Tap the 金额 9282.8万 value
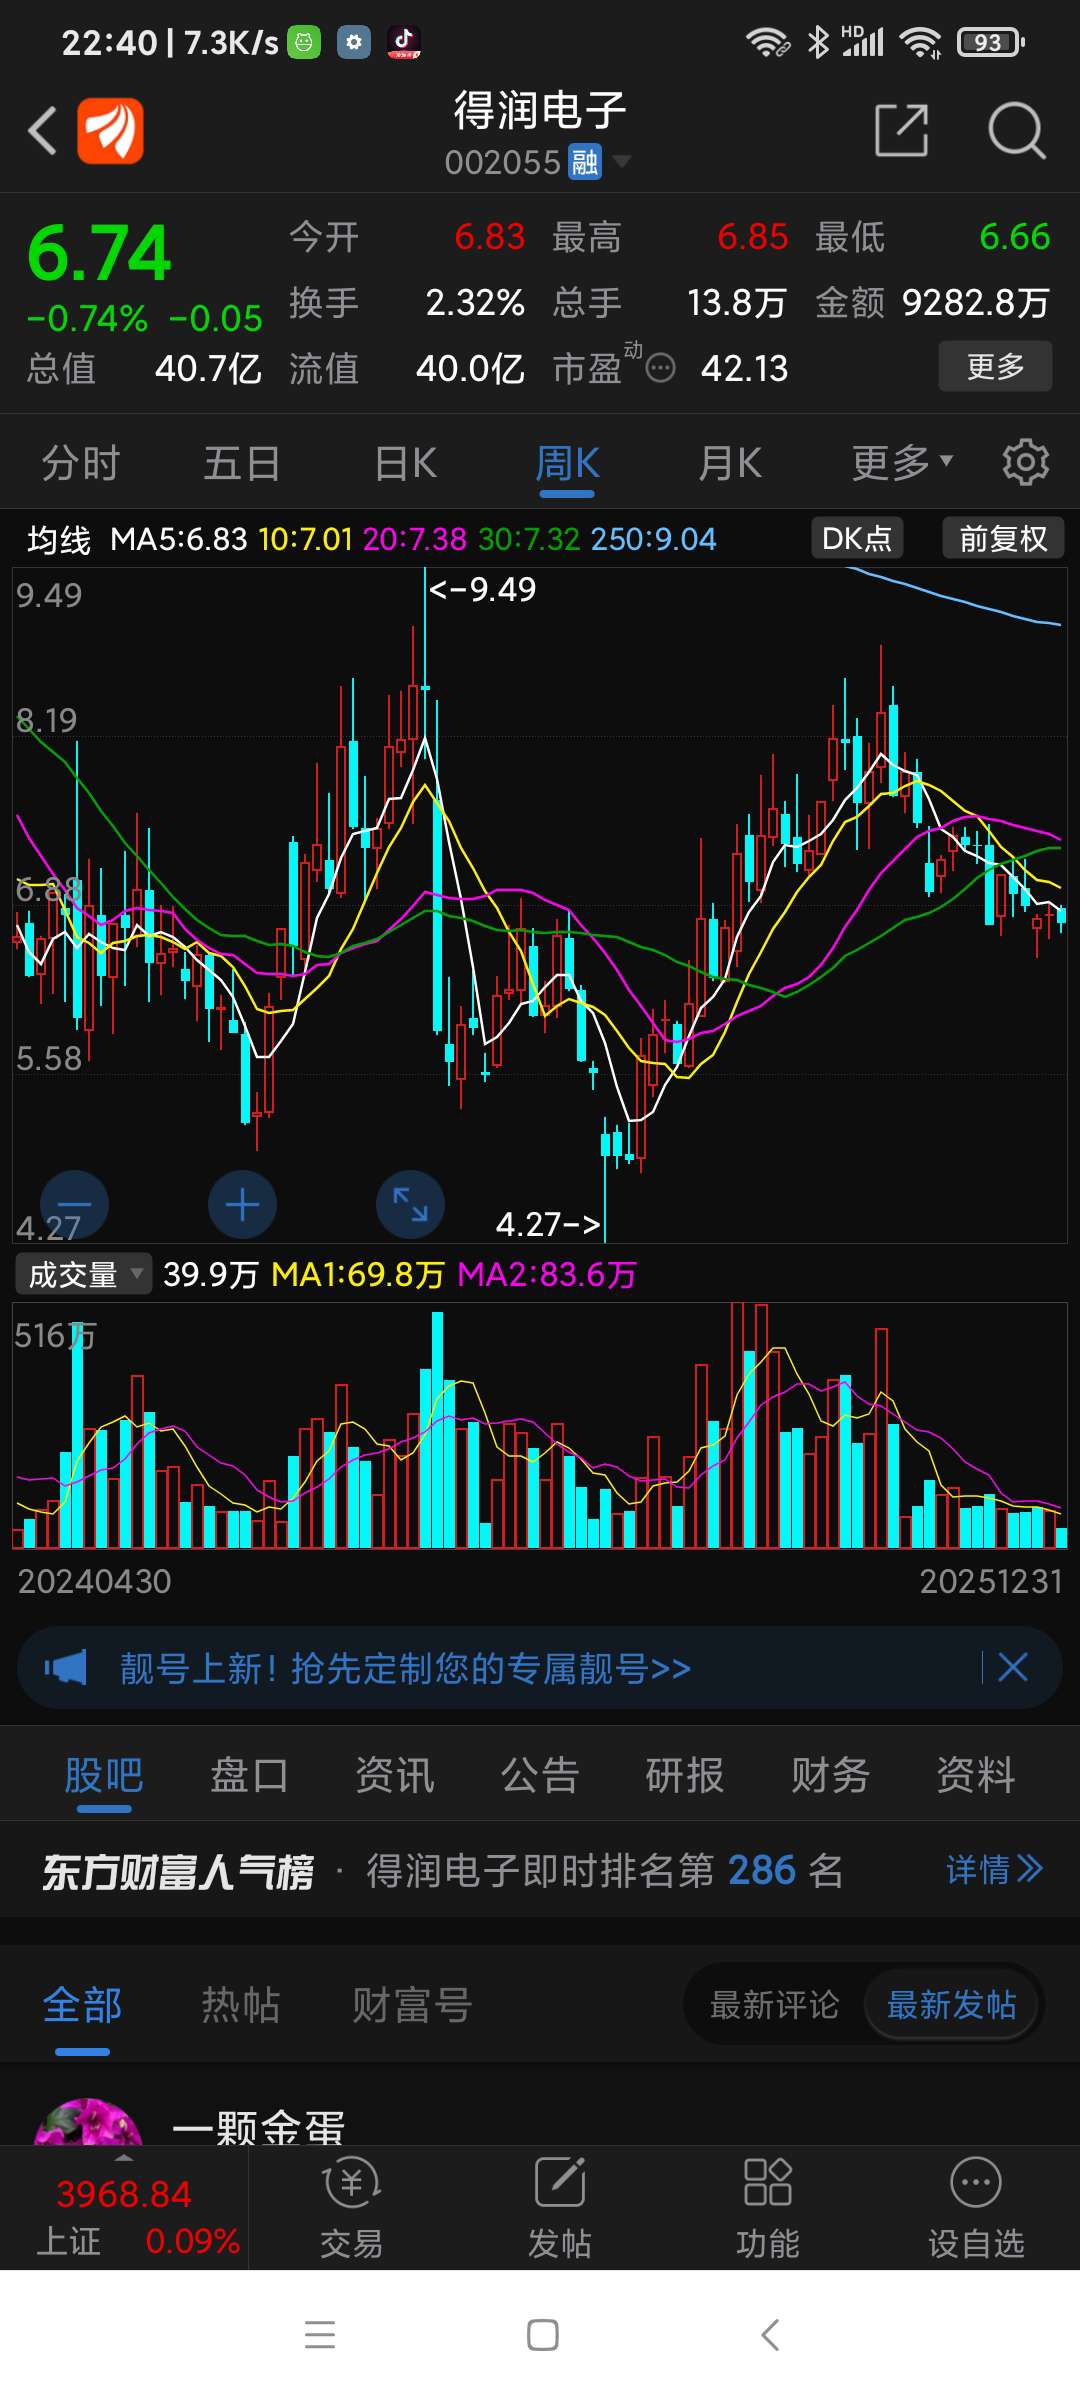Screen dimensions: 1080x2400 (x=976, y=303)
